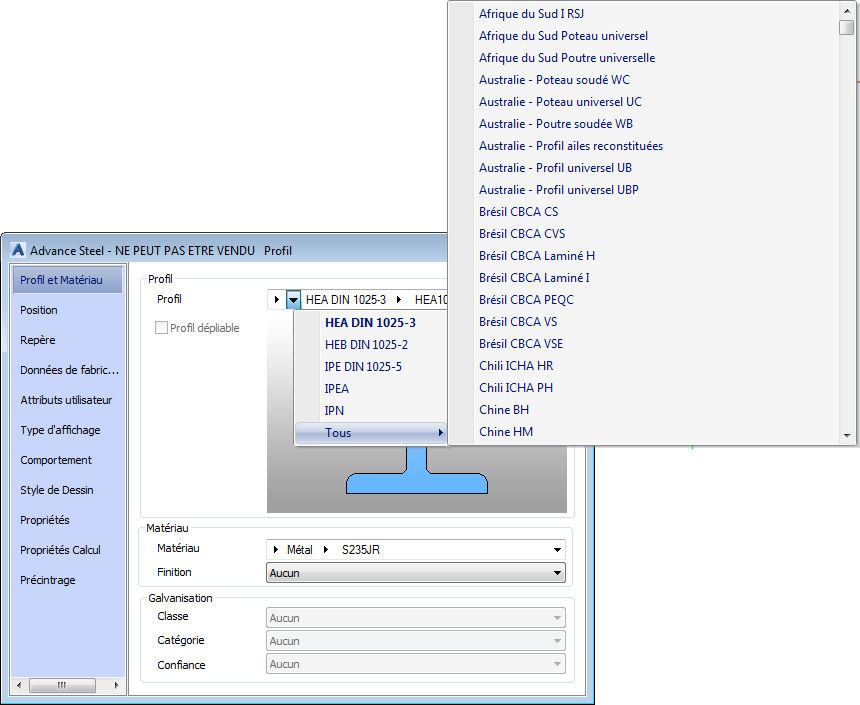This screenshot has width=860, height=705.
Task: Open the Classe galvanisation dropdown
Action: [416, 618]
